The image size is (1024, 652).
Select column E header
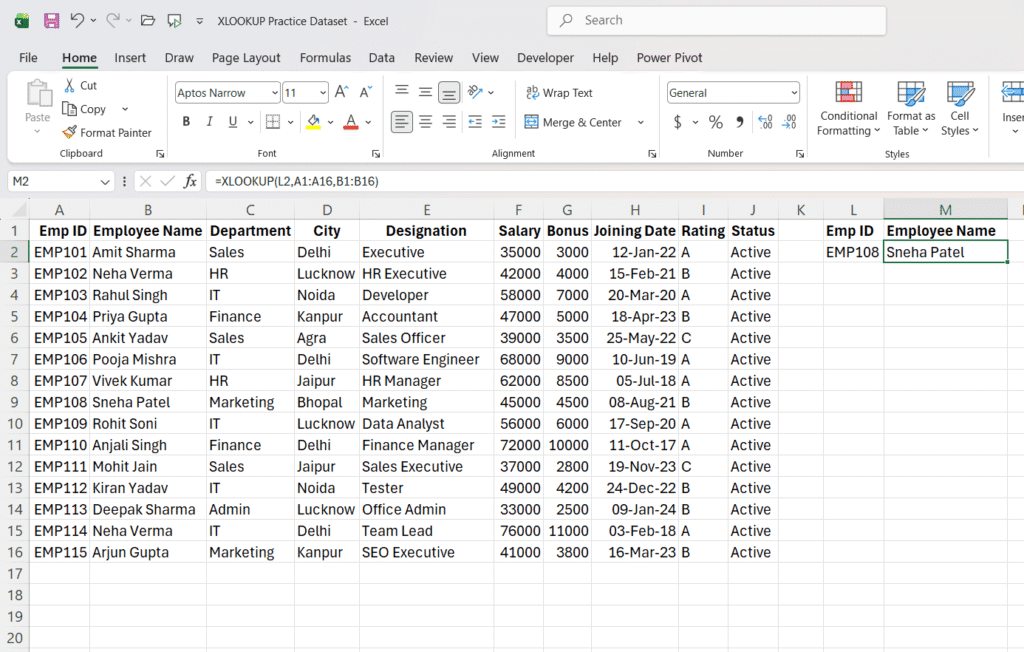[426, 210]
